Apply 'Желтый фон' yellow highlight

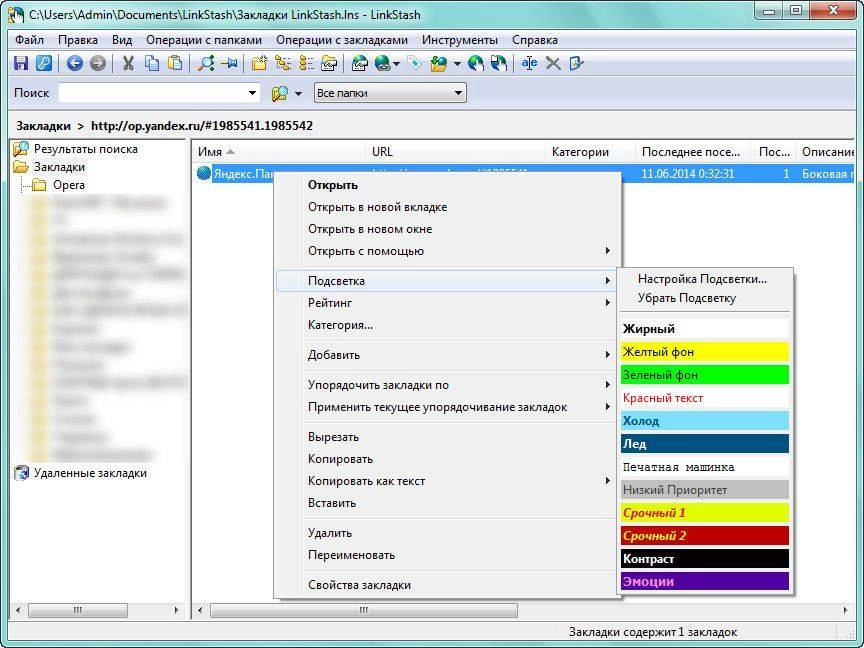pos(704,352)
